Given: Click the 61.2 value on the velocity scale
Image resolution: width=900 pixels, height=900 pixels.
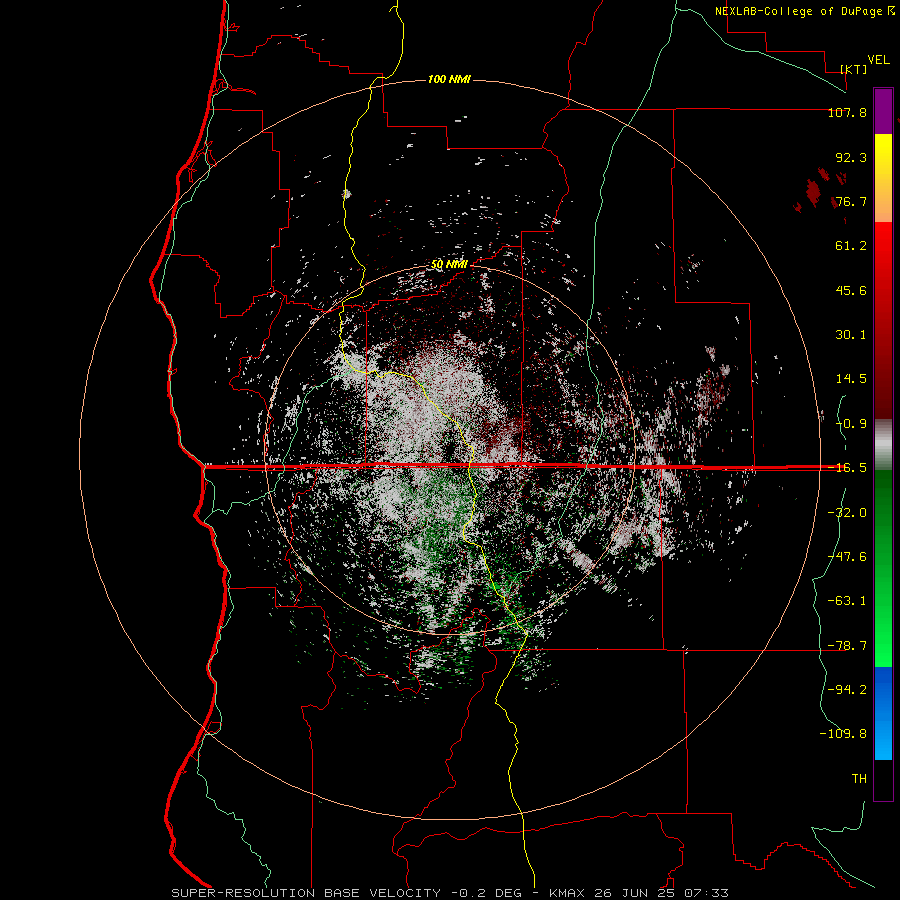Looking at the screenshot, I should coord(851,246).
